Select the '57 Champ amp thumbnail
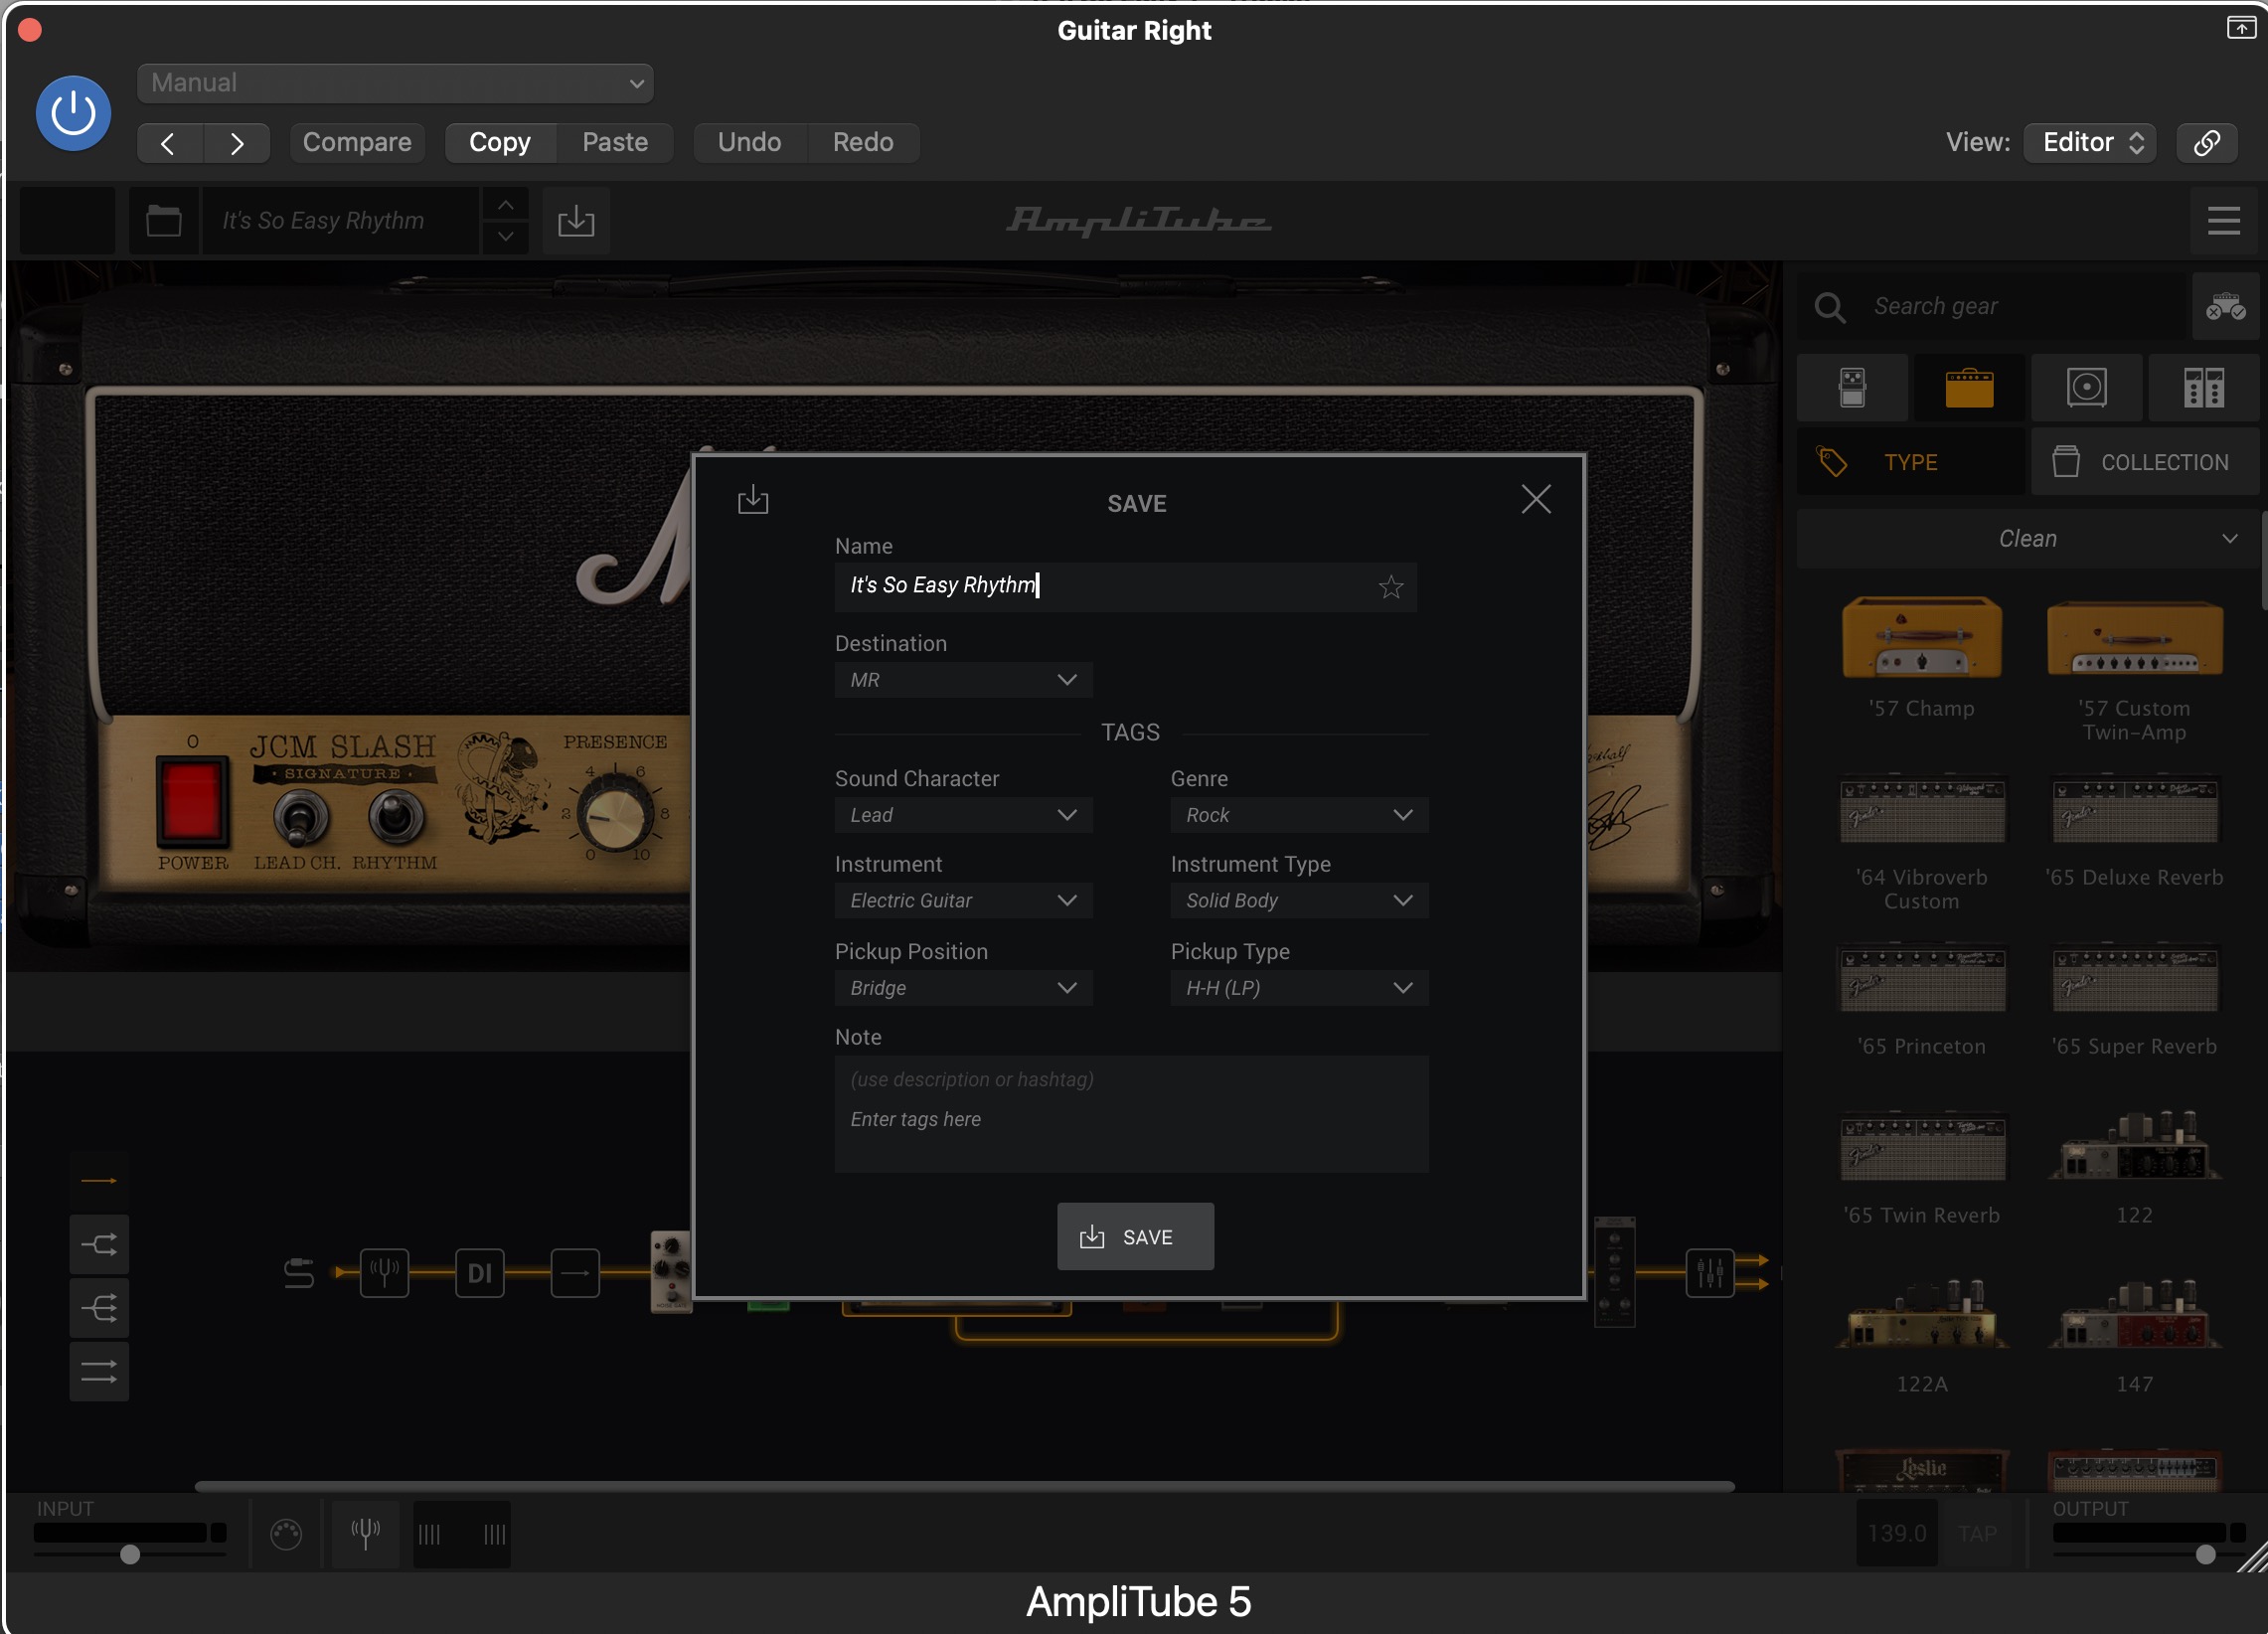Screen dimensions: 2268x1634 pos(1922,640)
